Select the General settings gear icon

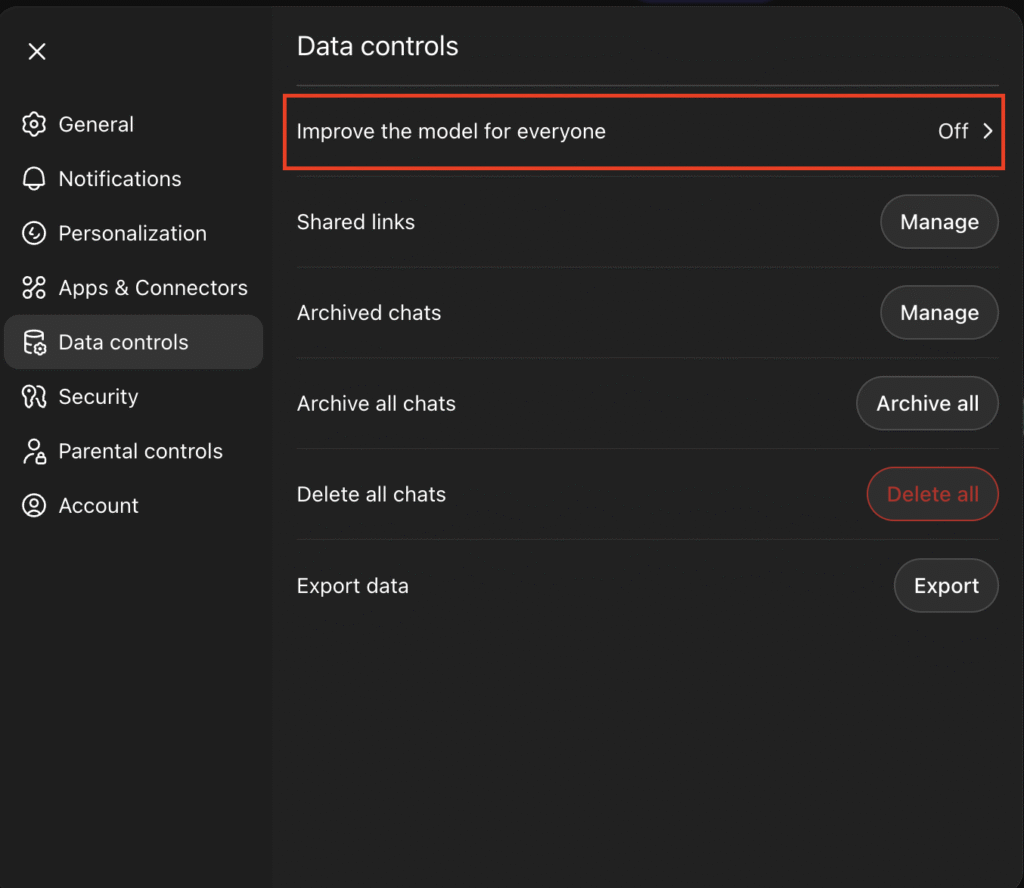[33, 124]
